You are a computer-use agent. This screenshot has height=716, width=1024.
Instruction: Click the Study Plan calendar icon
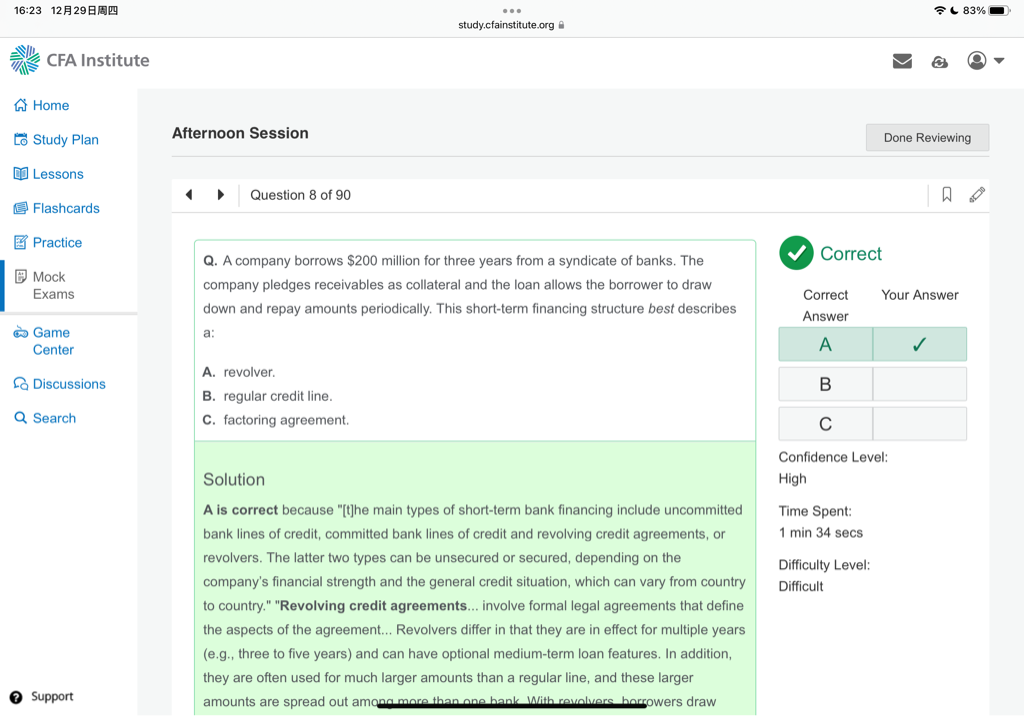tap(21, 139)
